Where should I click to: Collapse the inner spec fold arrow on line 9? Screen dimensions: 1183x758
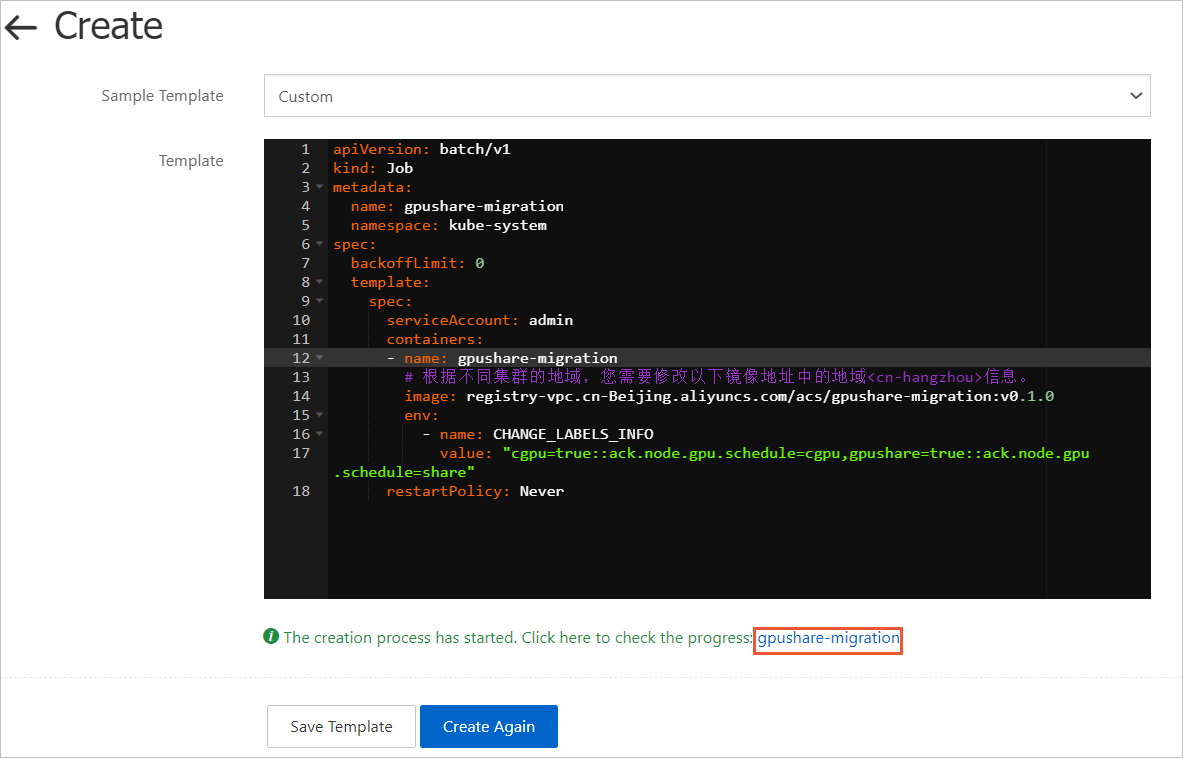[x=320, y=301]
